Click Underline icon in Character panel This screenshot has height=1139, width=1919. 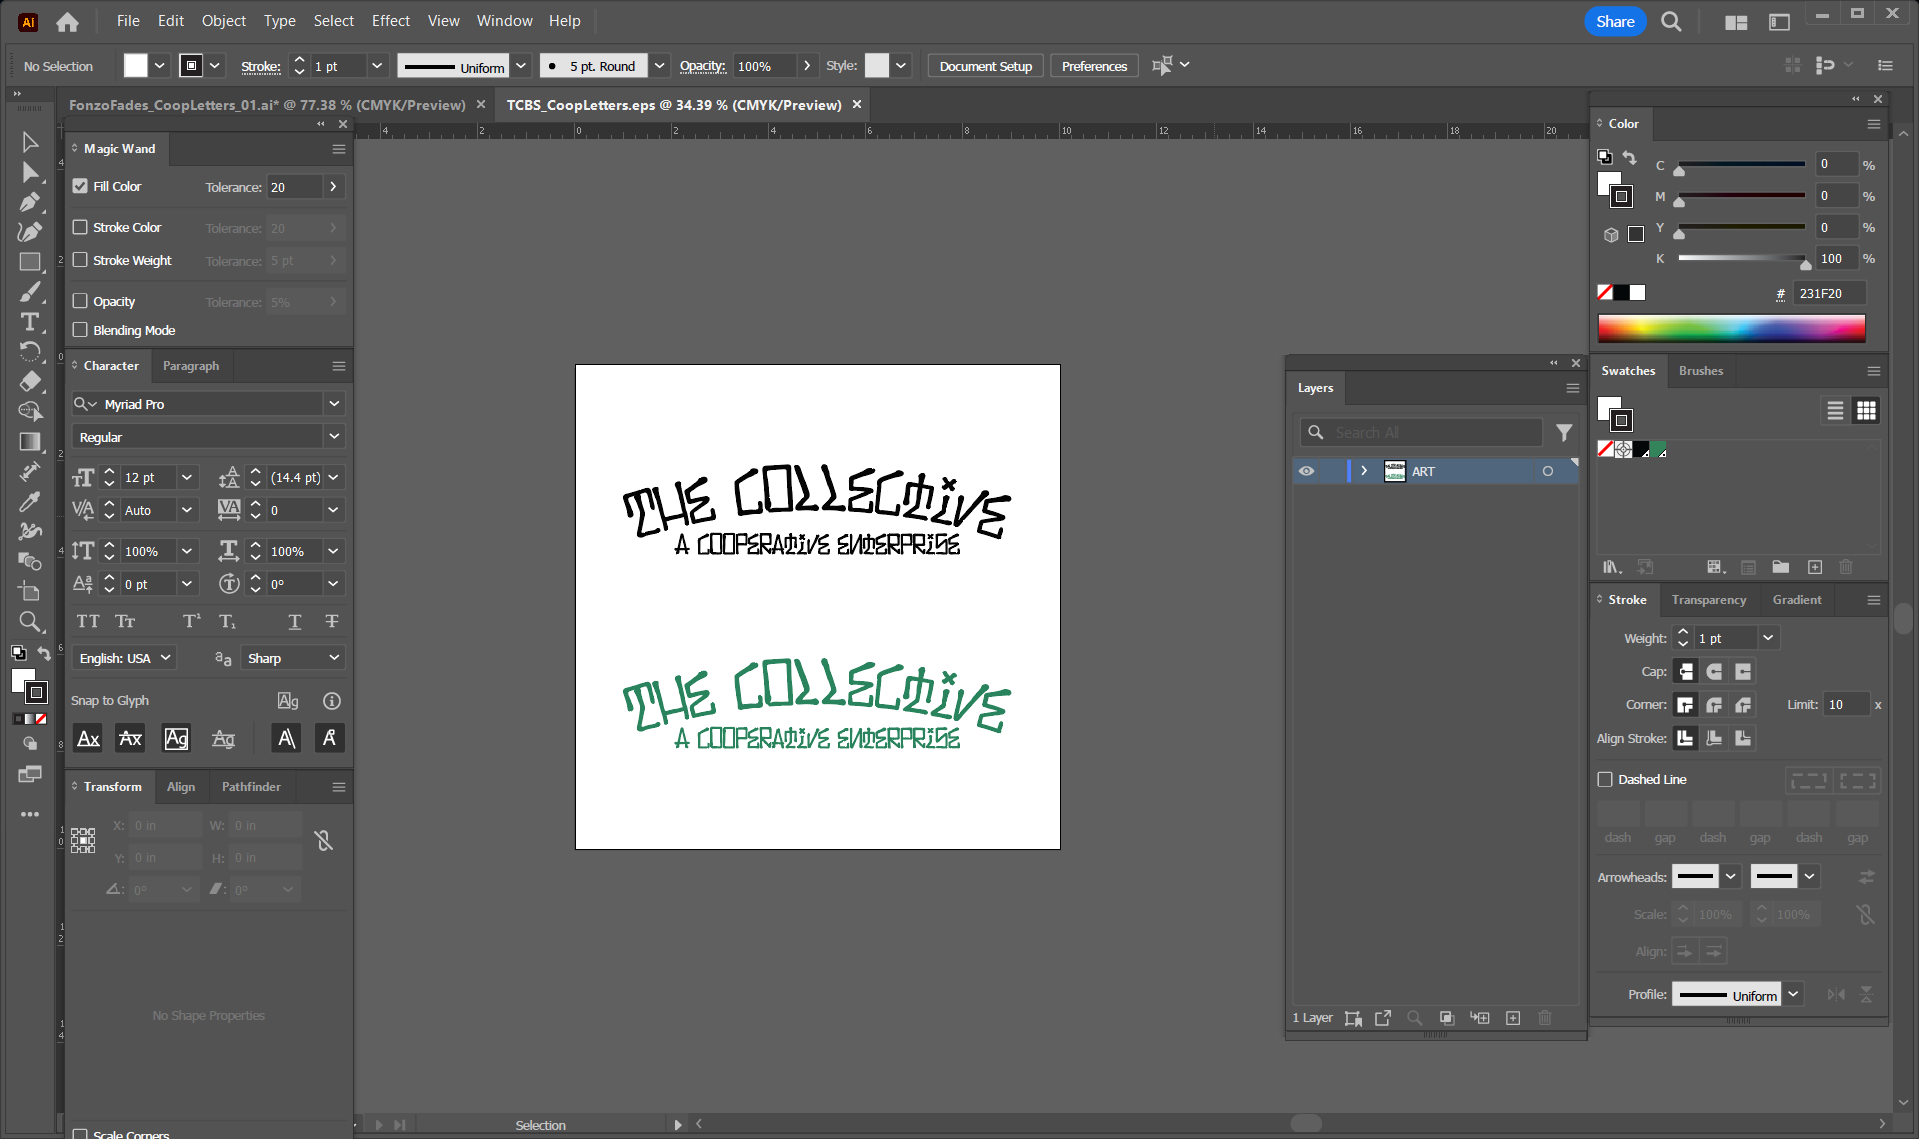pos(295,621)
